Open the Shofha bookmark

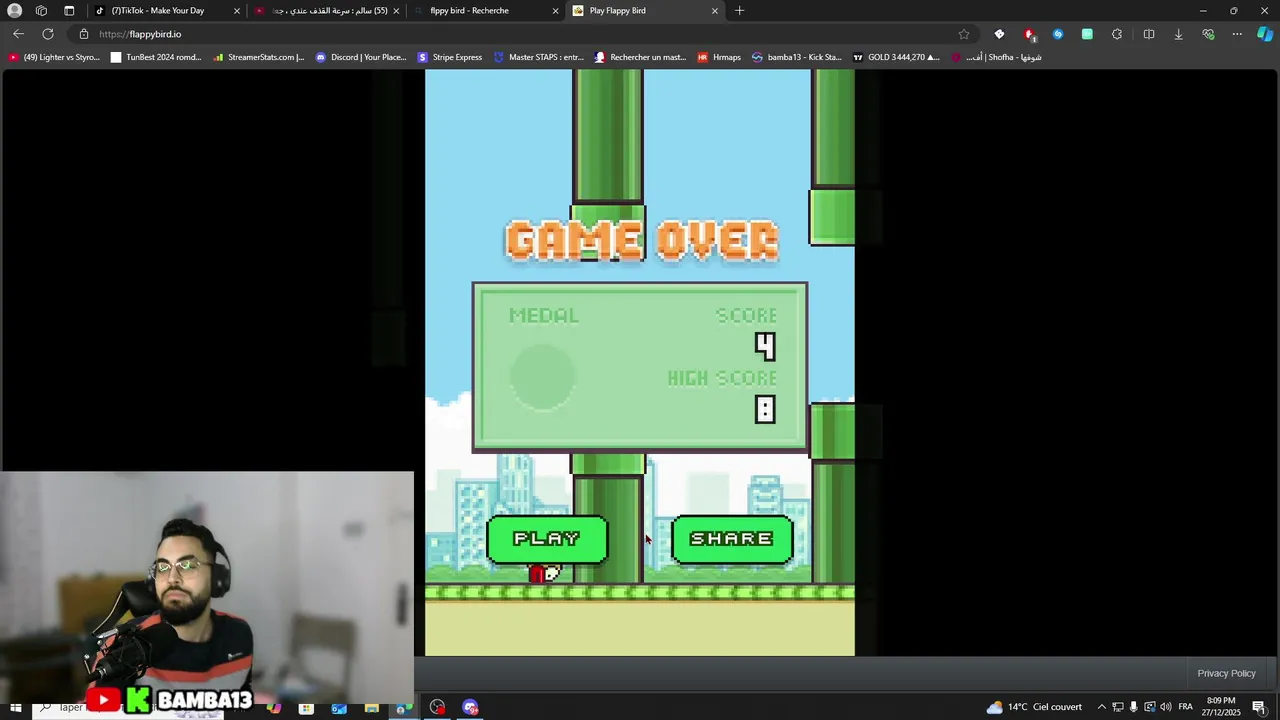coord(996,57)
